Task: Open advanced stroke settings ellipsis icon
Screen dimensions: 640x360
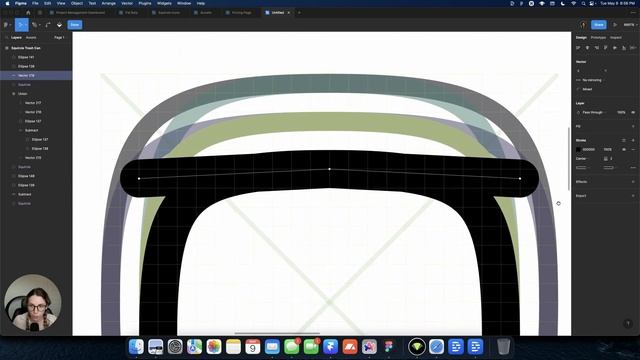Action: (x=633, y=168)
